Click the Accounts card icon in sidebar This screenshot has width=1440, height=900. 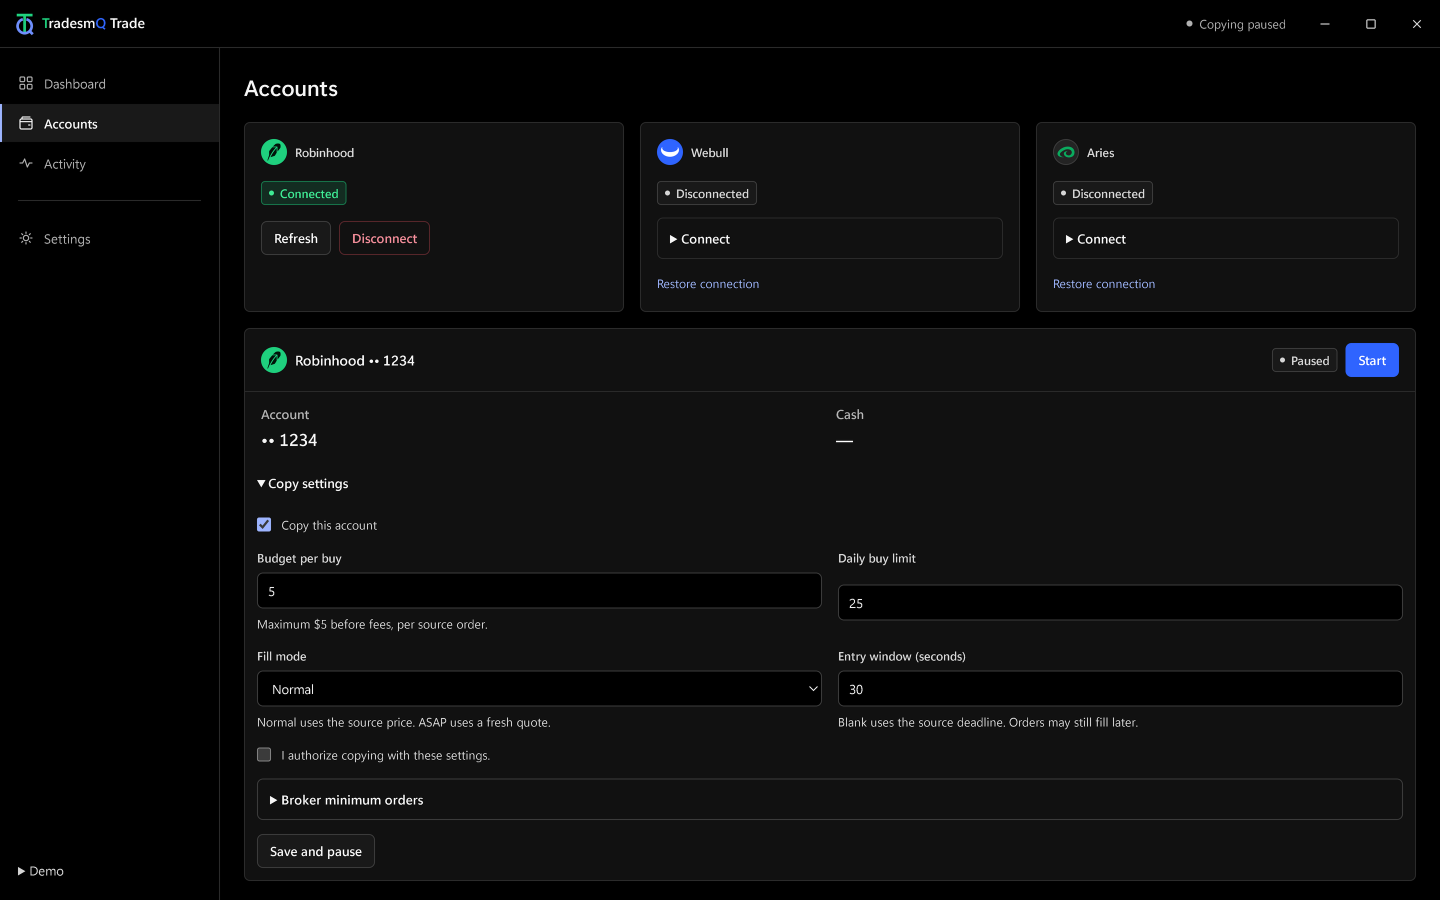26,123
